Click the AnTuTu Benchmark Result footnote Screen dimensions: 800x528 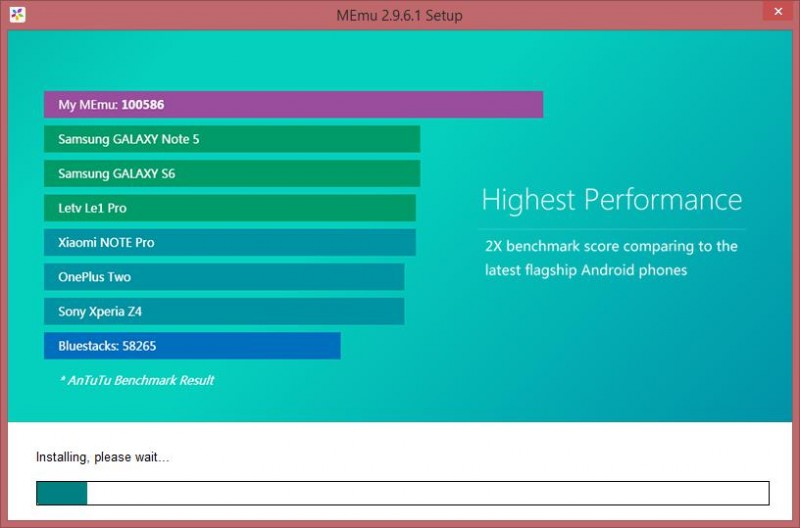pos(137,380)
